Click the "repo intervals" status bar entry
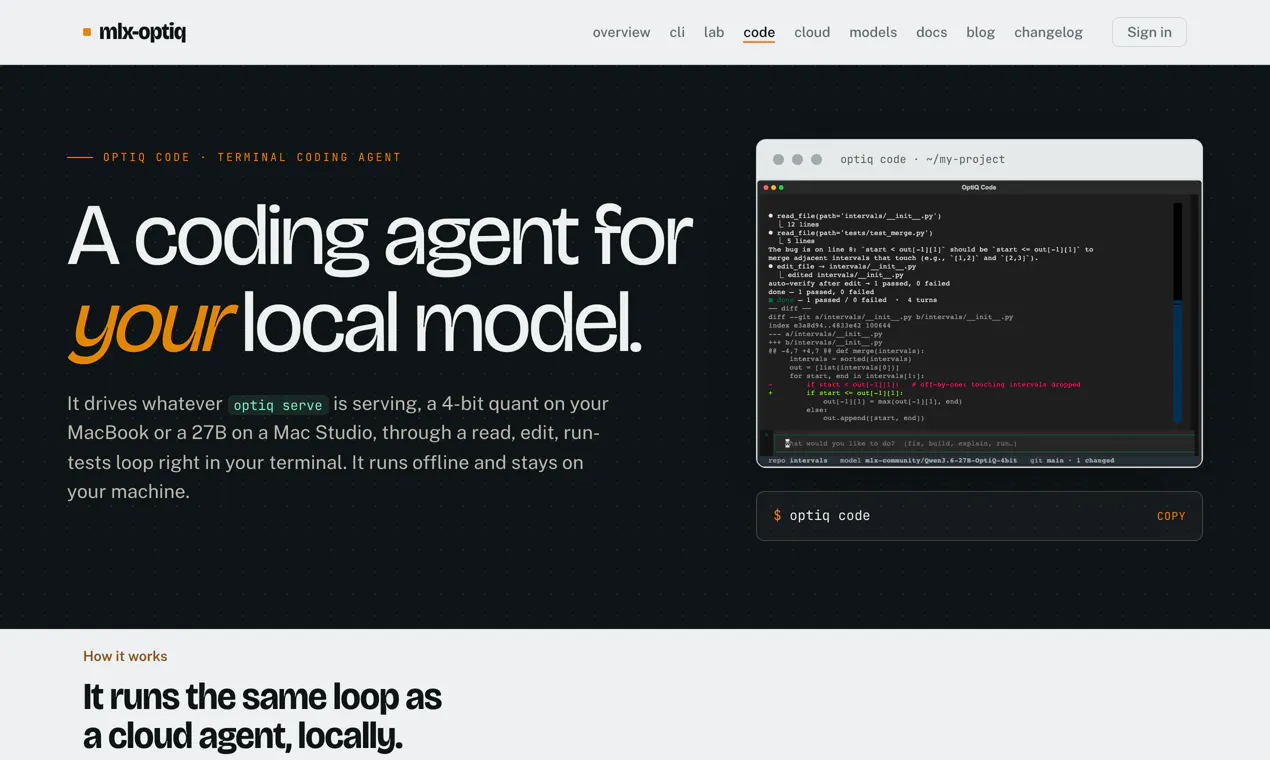Image resolution: width=1270 pixels, height=760 pixels. click(x=798, y=461)
